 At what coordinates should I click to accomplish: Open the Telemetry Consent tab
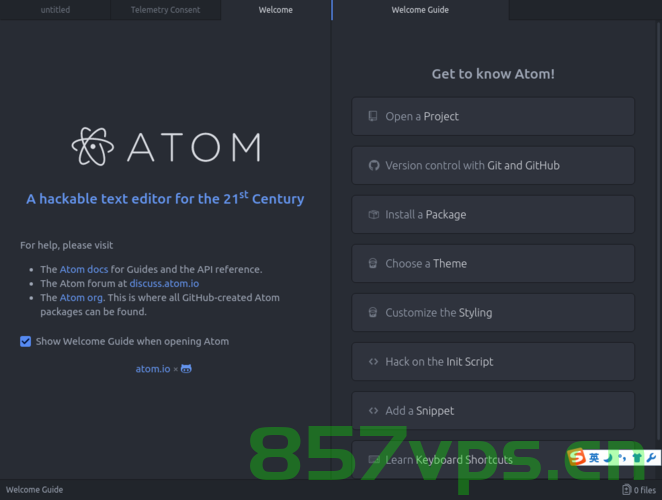tap(166, 10)
